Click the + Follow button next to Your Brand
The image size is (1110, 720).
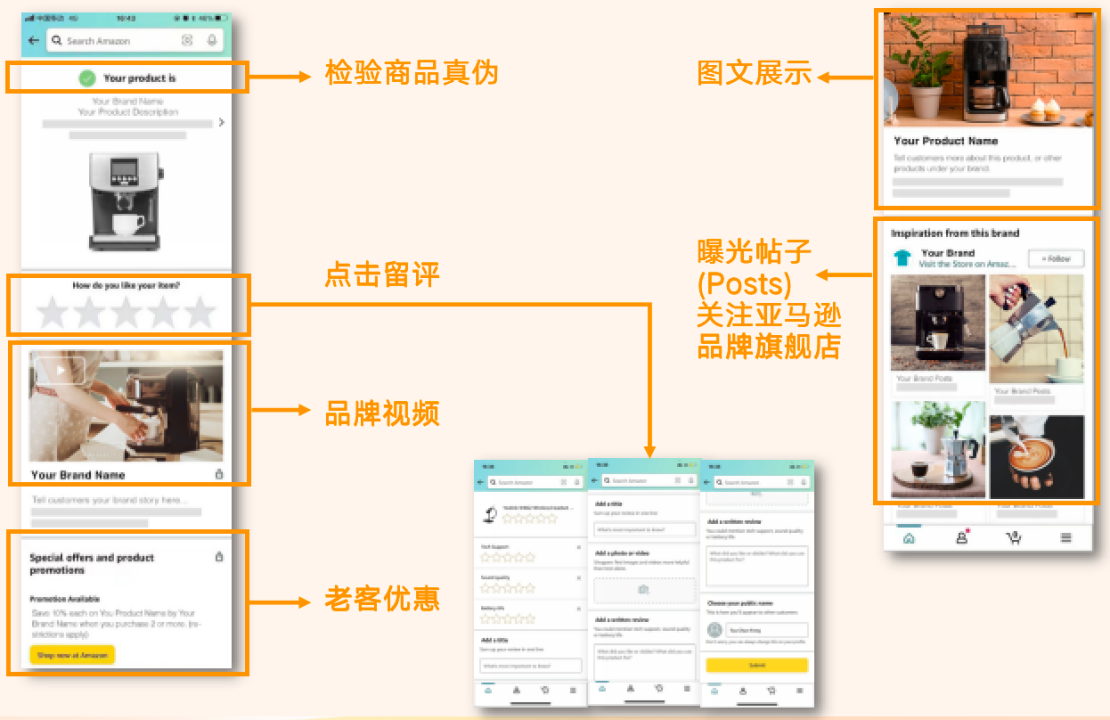pos(1055,259)
